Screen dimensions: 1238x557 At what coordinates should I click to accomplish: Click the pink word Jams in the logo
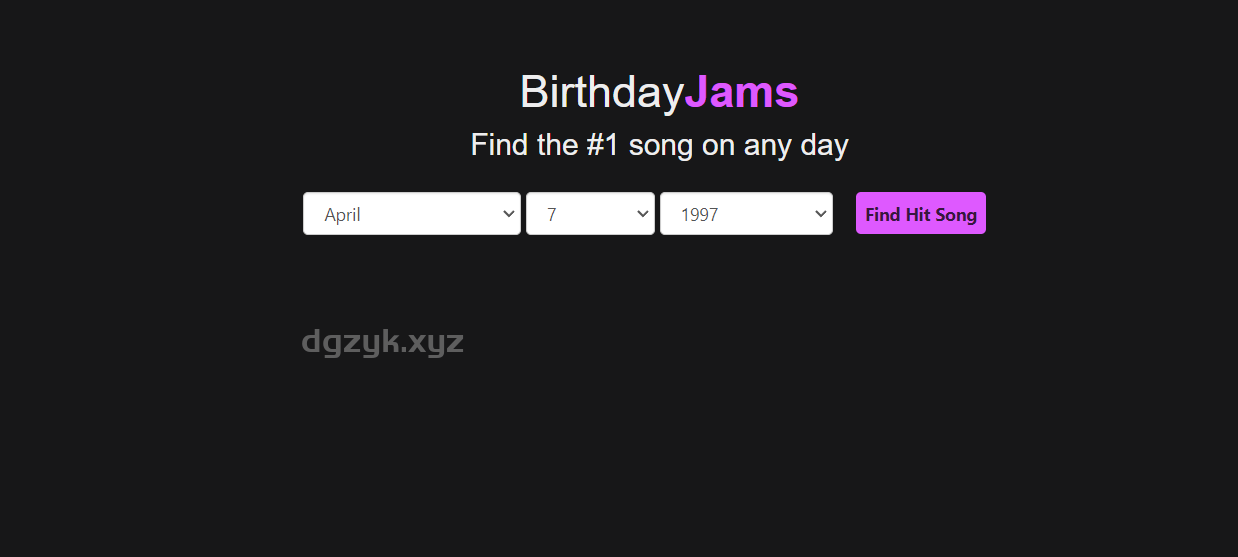741,92
